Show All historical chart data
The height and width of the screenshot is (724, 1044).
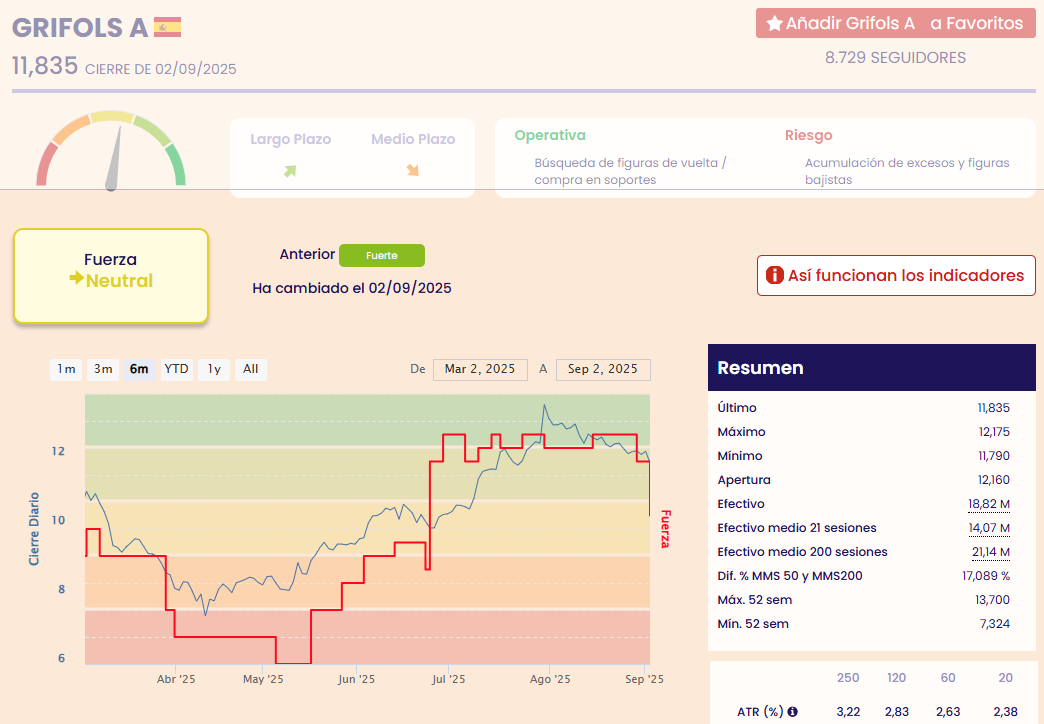tap(250, 369)
